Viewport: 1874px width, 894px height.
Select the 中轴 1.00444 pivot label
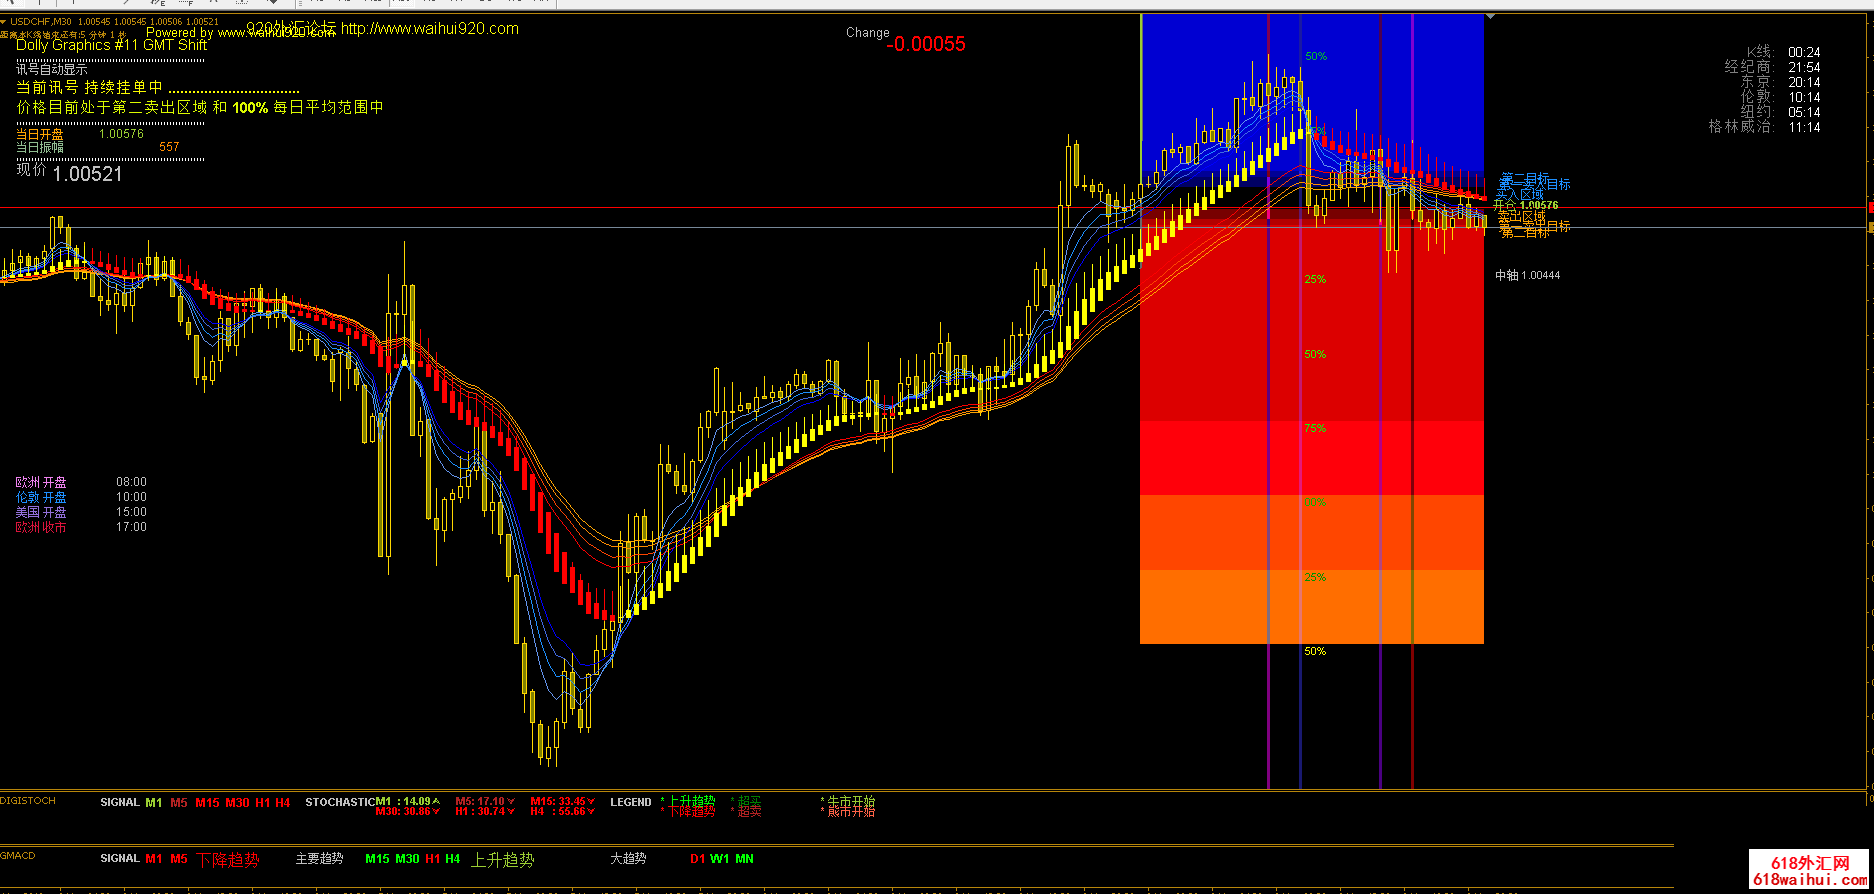(1527, 275)
